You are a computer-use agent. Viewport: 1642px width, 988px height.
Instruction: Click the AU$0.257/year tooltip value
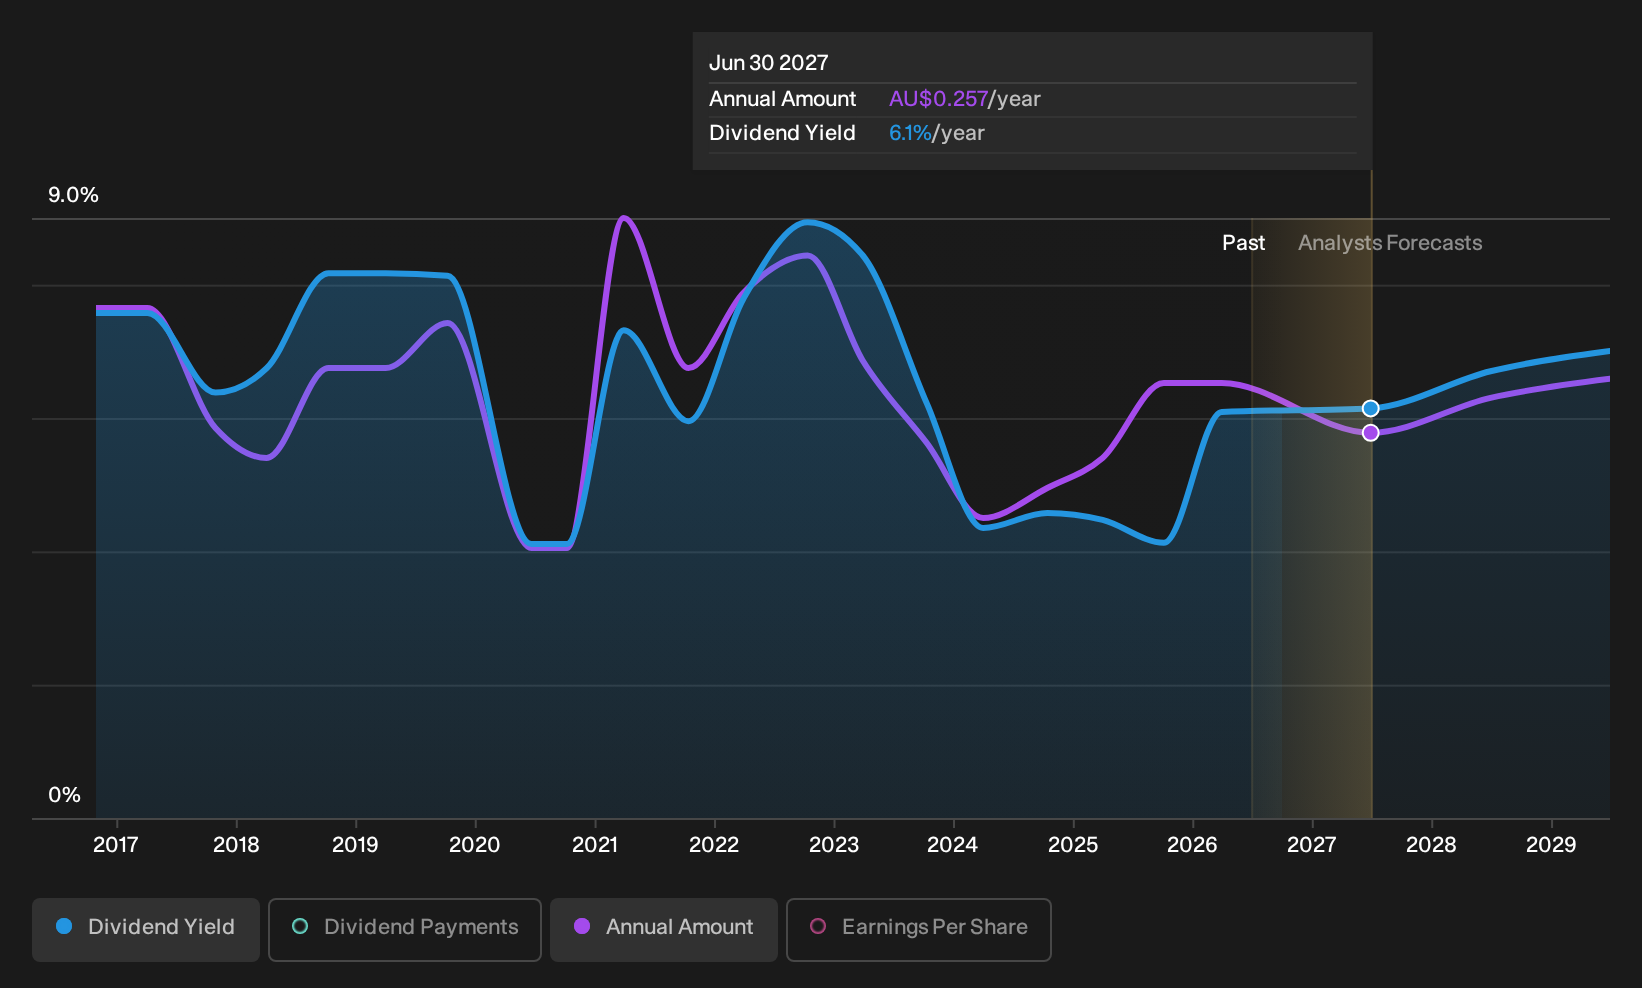point(965,99)
